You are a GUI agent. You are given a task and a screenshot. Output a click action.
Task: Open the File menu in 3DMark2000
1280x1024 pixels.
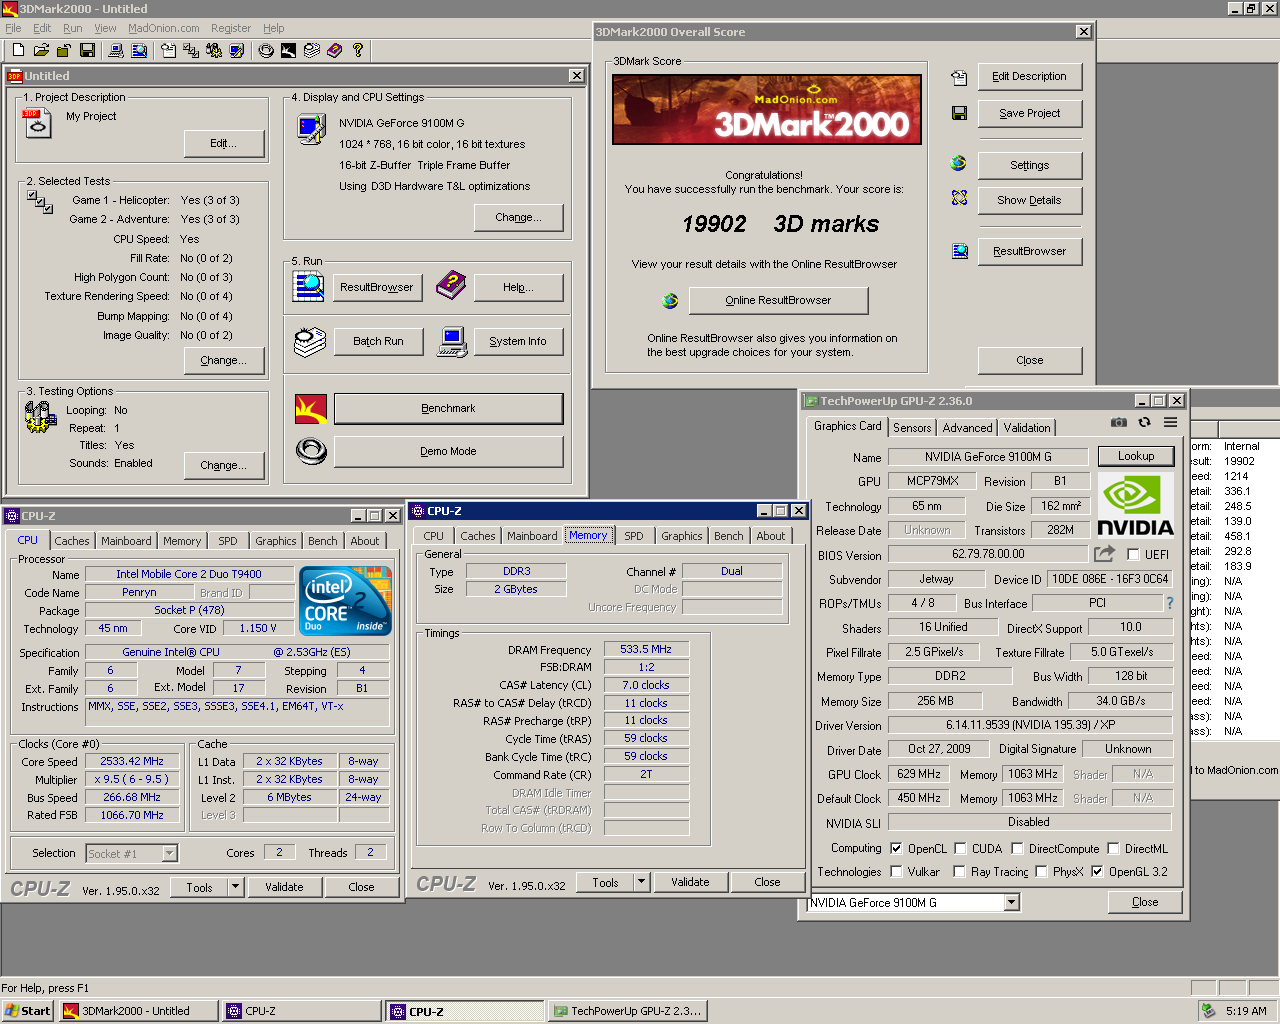tap(13, 28)
